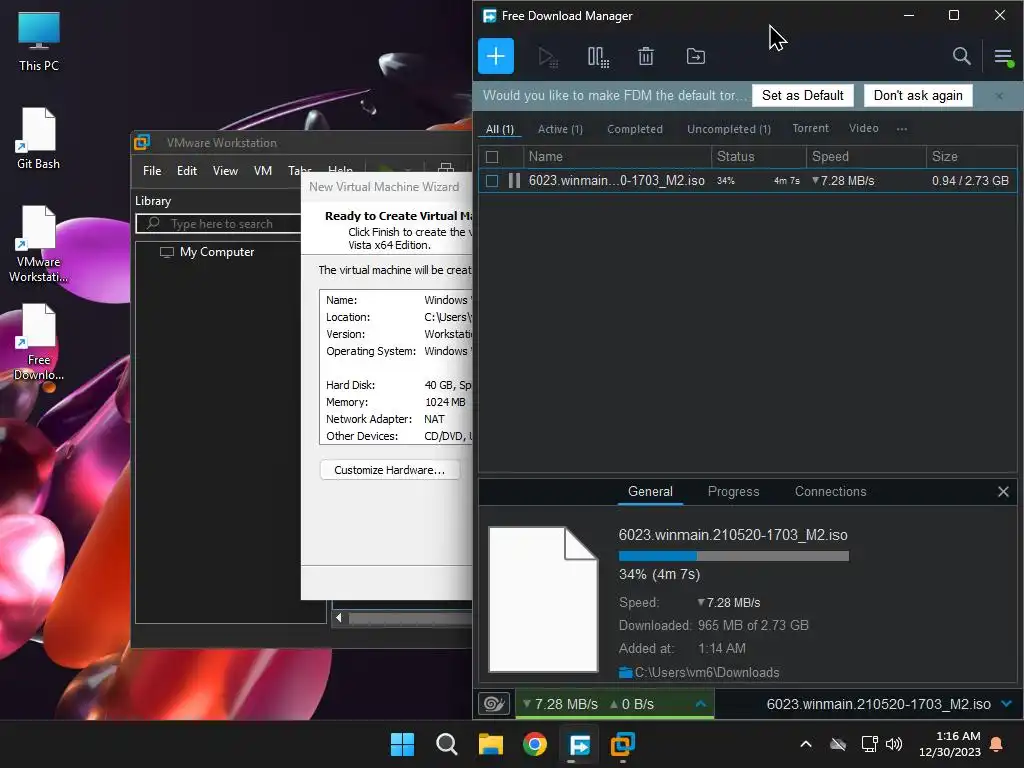
Task: Open the volume control in system tray
Action: click(x=894, y=744)
